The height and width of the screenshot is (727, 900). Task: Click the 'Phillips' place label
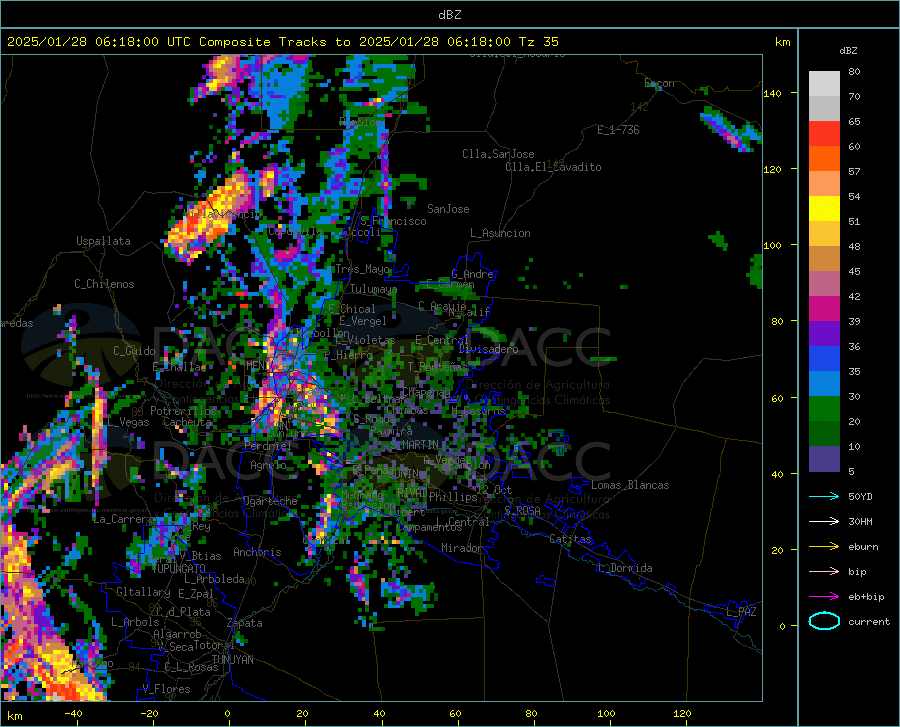point(453,497)
